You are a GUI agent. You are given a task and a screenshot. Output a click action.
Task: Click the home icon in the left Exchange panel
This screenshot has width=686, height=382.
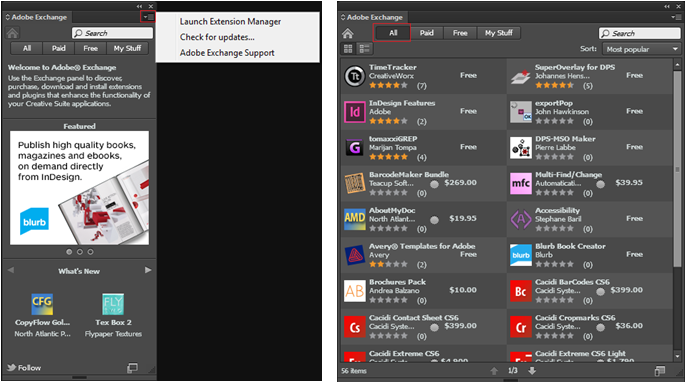pos(12,33)
